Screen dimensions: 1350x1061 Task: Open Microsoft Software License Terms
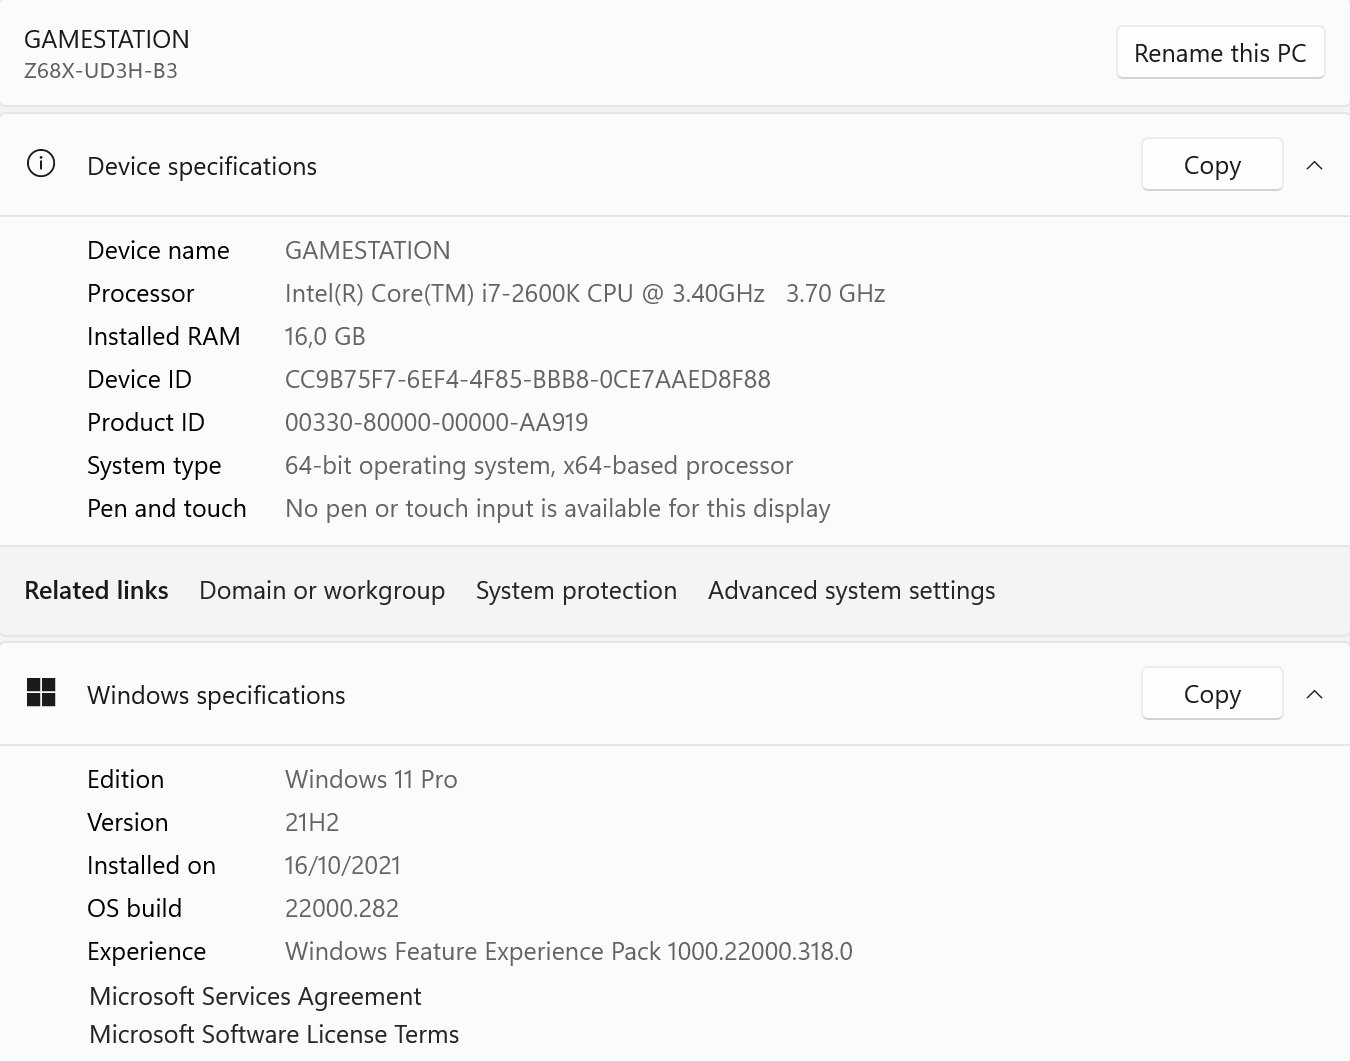point(274,1035)
